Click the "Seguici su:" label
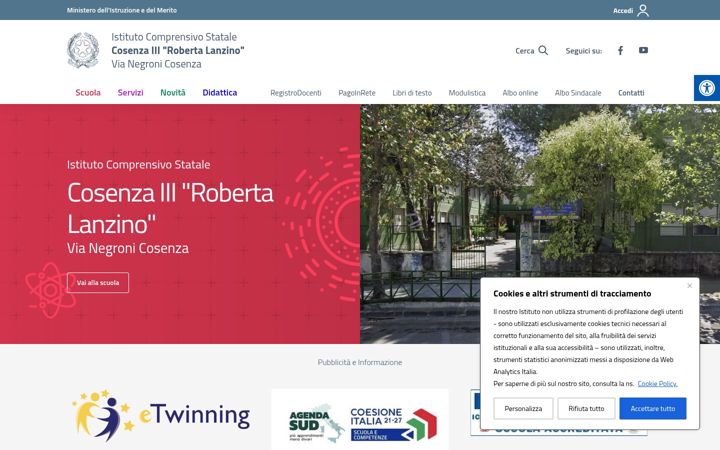 (584, 51)
